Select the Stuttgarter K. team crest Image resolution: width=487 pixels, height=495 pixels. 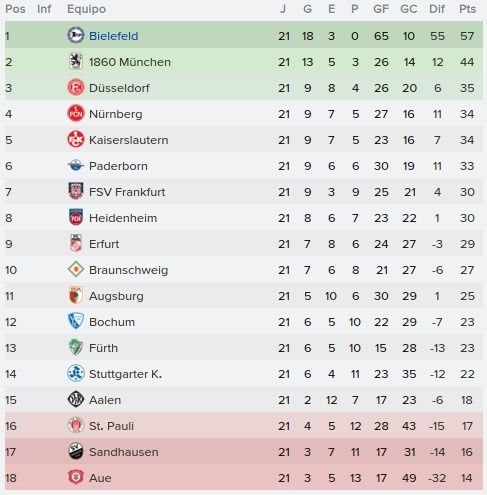(x=76, y=373)
